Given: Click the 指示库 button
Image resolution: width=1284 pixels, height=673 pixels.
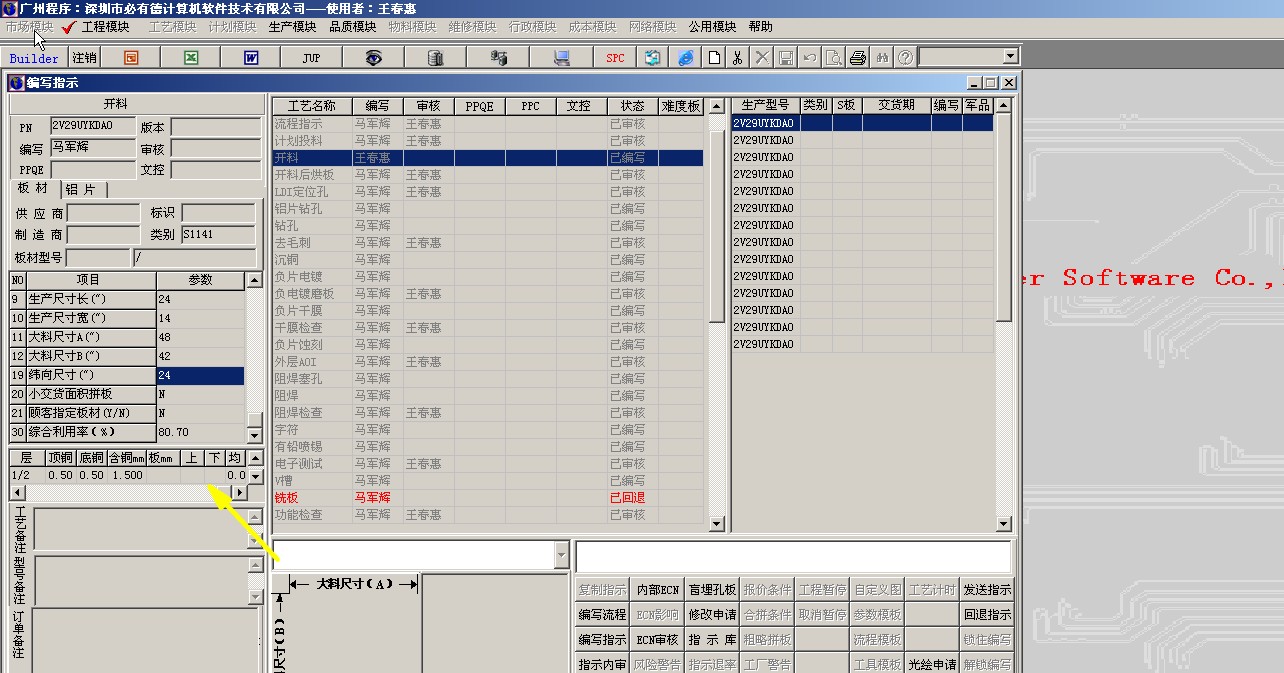Looking at the screenshot, I should 712,640.
